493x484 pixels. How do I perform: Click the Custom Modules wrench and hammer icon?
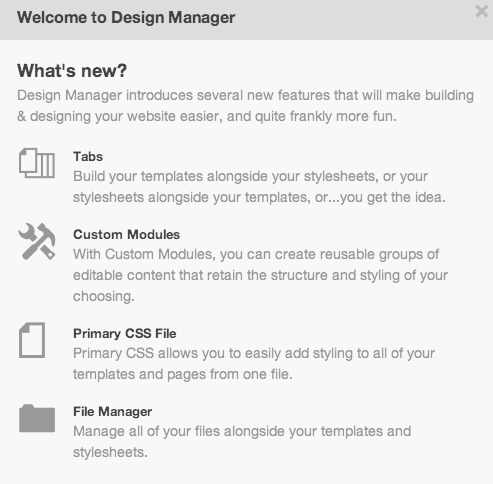click(37, 241)
